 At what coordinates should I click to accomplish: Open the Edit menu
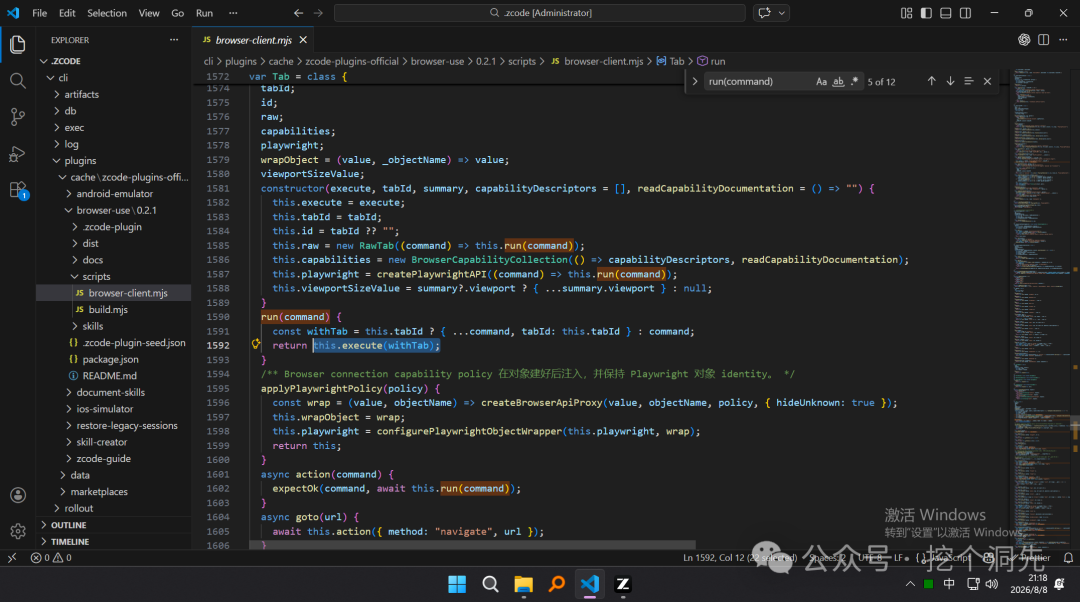click(x=67, y=13)
